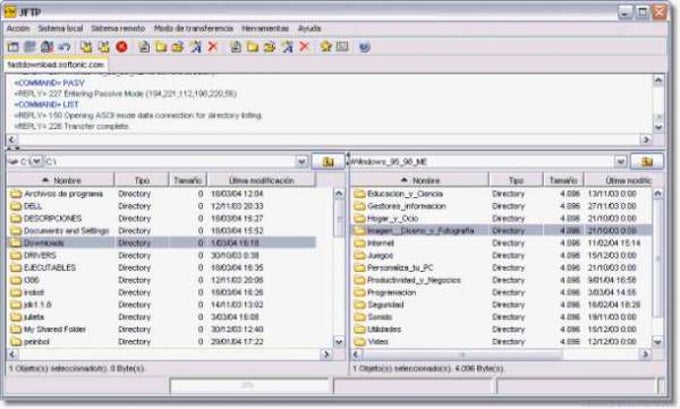Click the open folder icon in the second toolbar group
This screenshot has height=409, width=680.
click(269, 46)
